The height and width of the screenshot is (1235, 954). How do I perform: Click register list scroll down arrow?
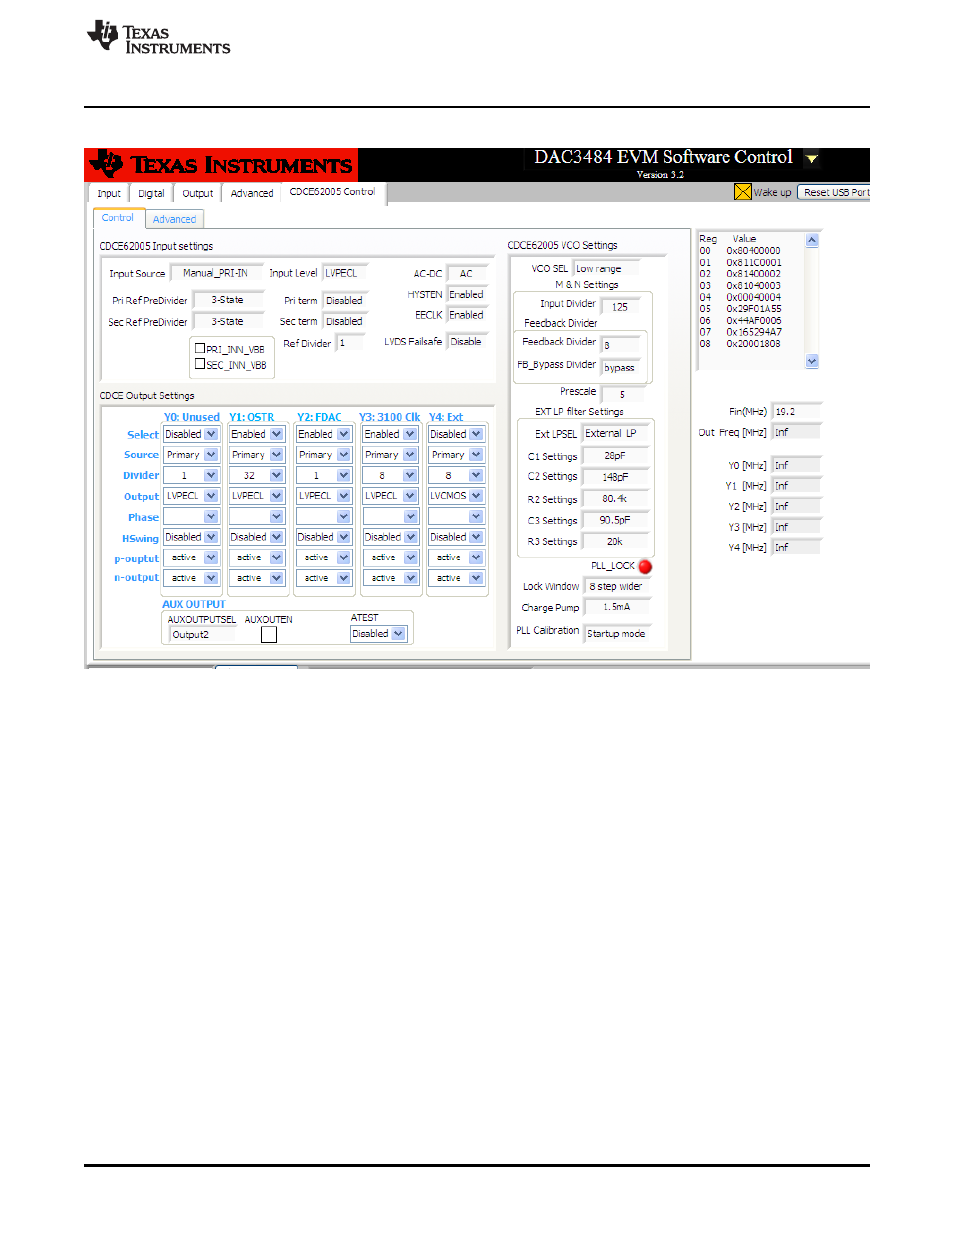click(x=812, y=361)
